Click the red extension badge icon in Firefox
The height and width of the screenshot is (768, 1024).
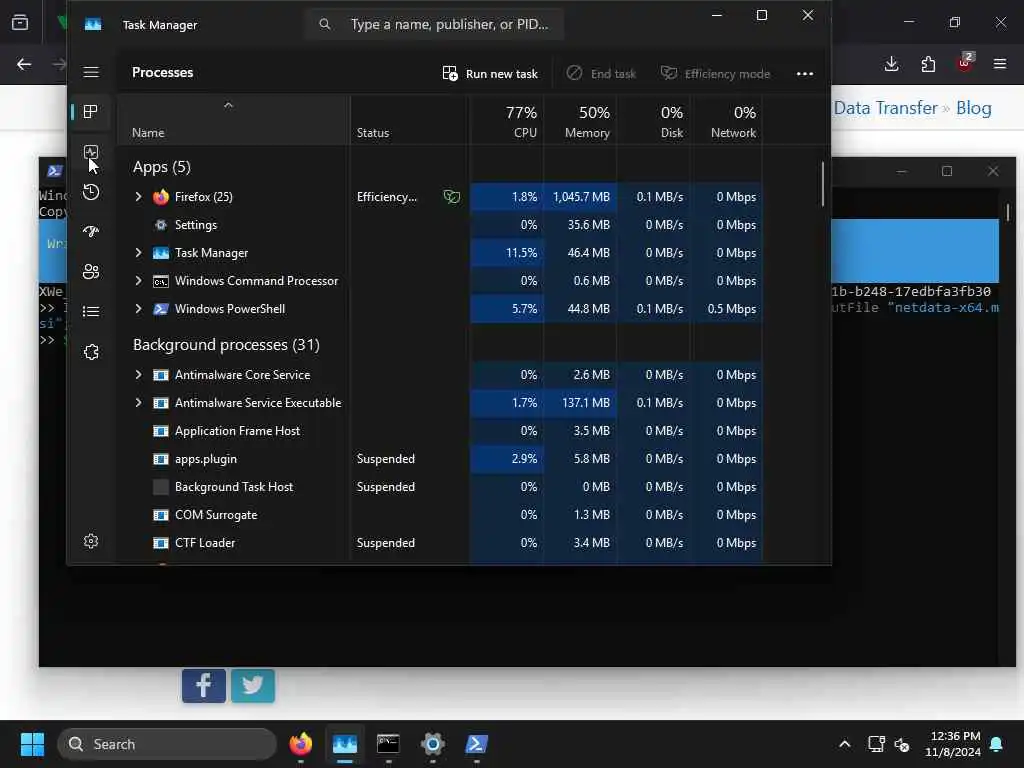(x=965, y=63)
